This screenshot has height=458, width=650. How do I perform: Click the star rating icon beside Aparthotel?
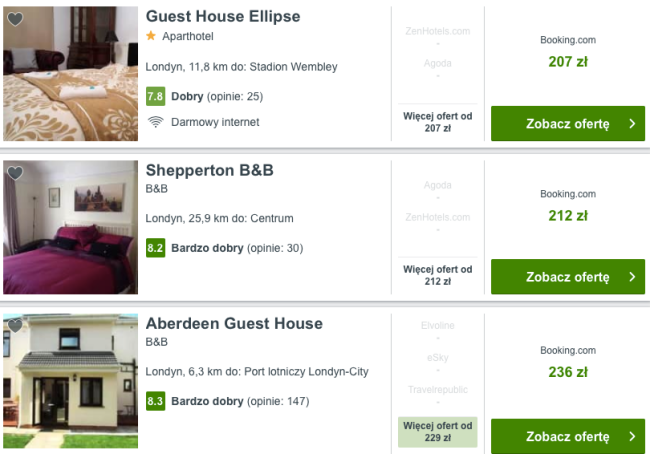(151, 36)
